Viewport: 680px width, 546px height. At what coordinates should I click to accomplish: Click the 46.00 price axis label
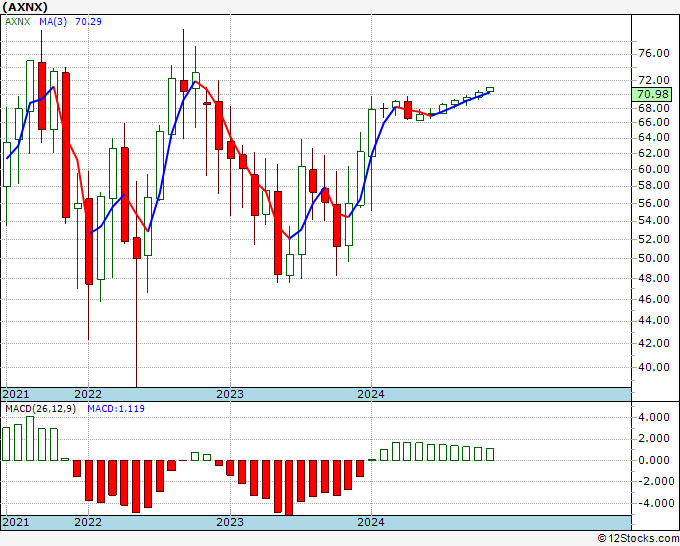(x=654, y=299)
